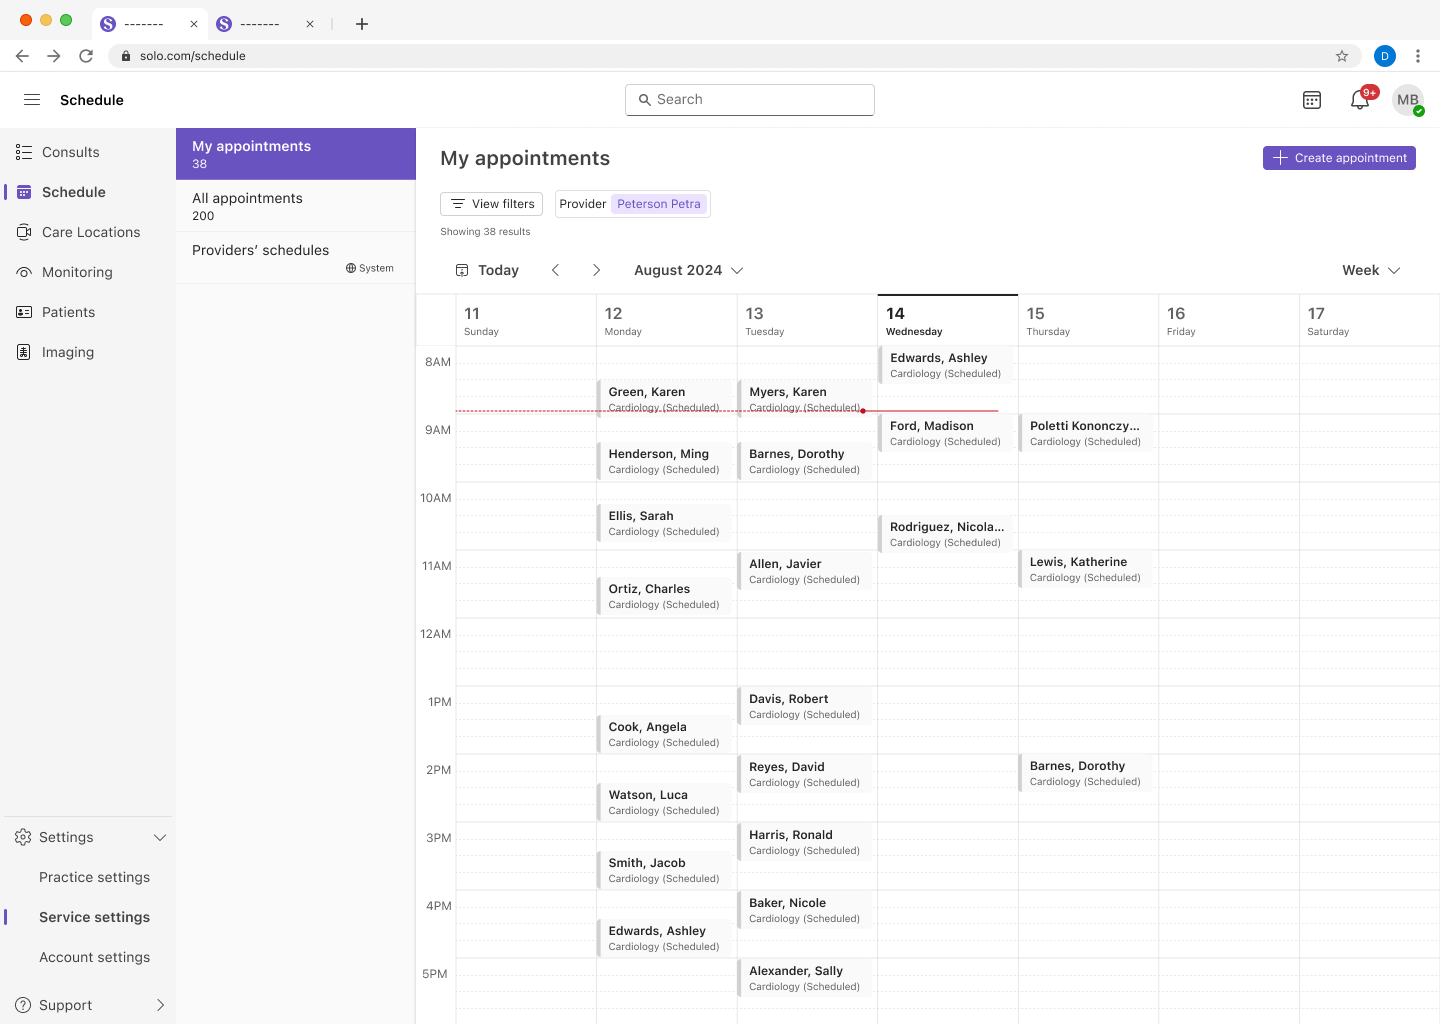This screenshot has height=1024, width=1440.
Task: Click the Patients sidebar icon
Action: [x=24, y=312]
